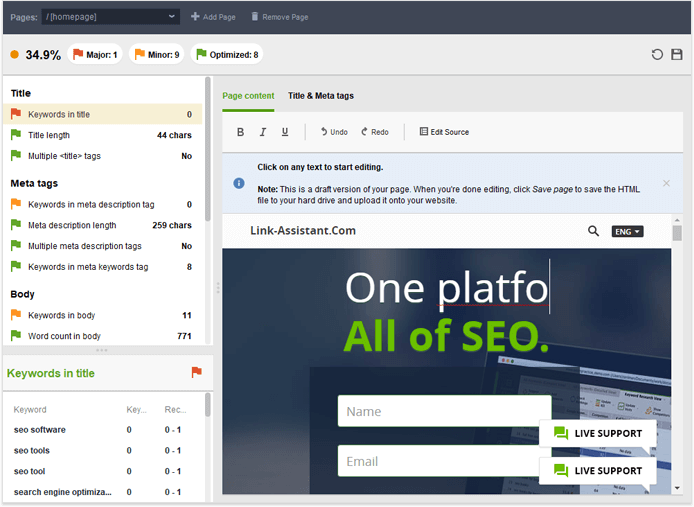694x507 pixels.
Task: Toggle bold formatting in editor toolbar
Action: point(240,132)
